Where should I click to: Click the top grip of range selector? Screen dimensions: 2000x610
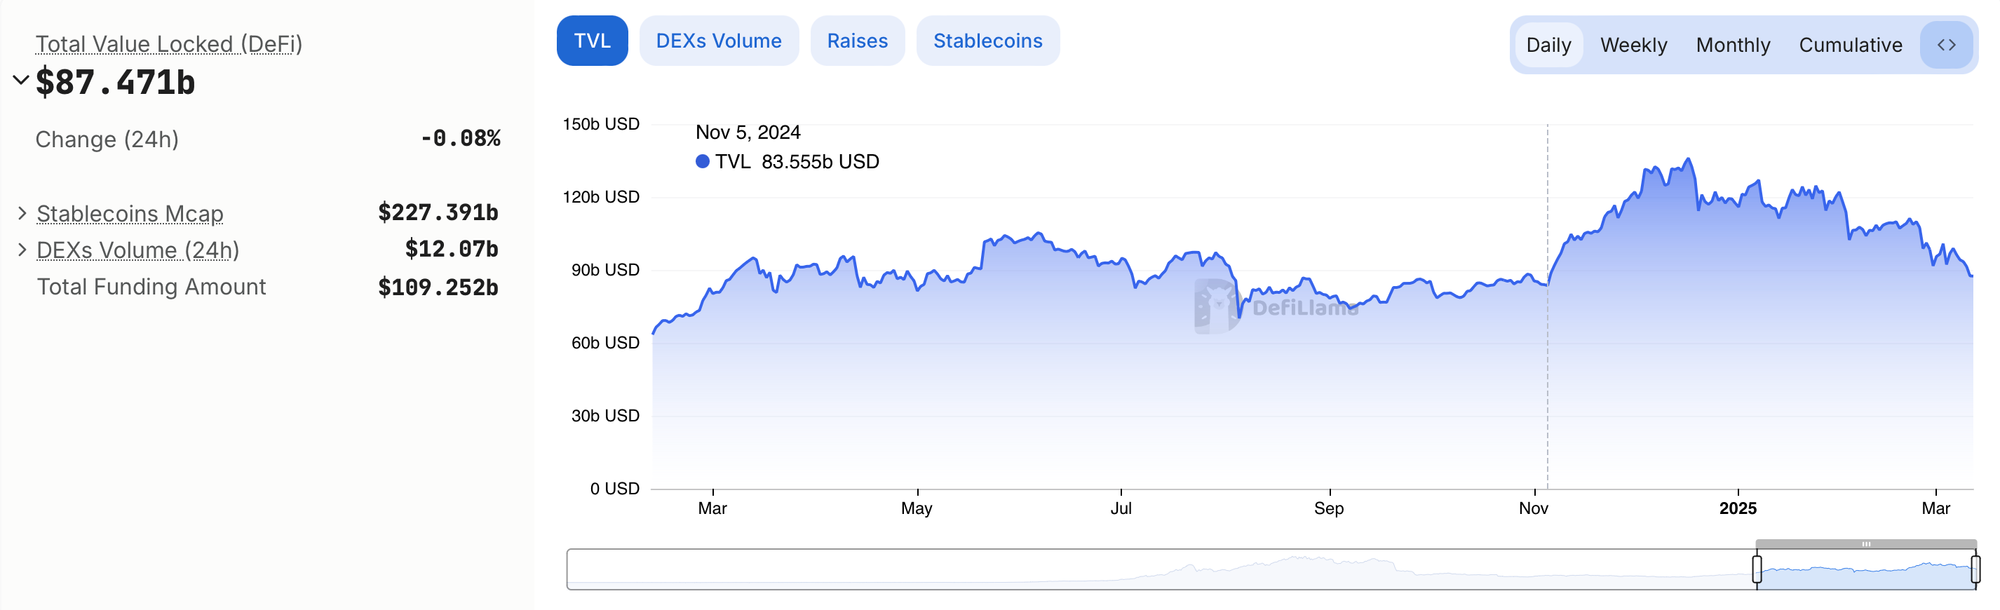pyautogui.click(x=1866, y=544)
